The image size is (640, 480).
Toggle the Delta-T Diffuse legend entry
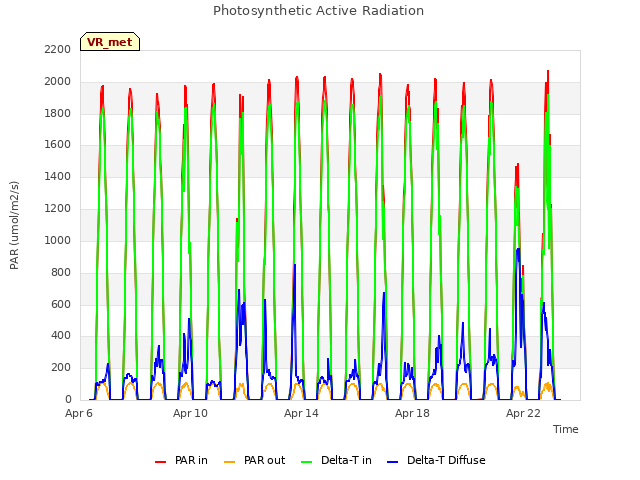[x=436, y=460]
